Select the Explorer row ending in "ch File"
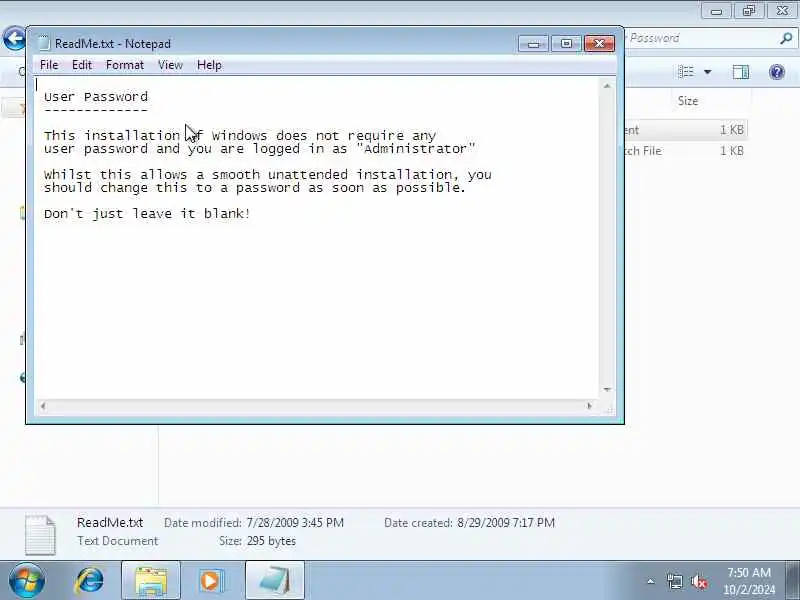This screenshot has width=800, height=600. click(x=685, y=151)
